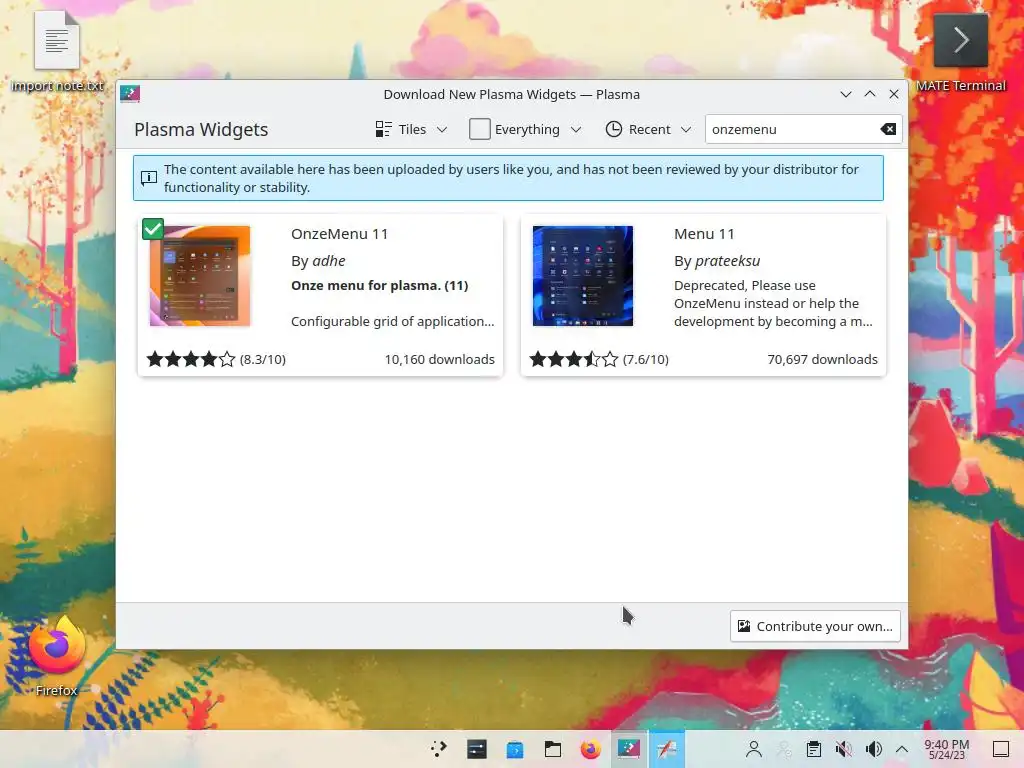Image resolution: width=1024 pixels, height=768 pixels.
Task: Open the clock showing 9:40 PM
Action: tap(946, 749)
